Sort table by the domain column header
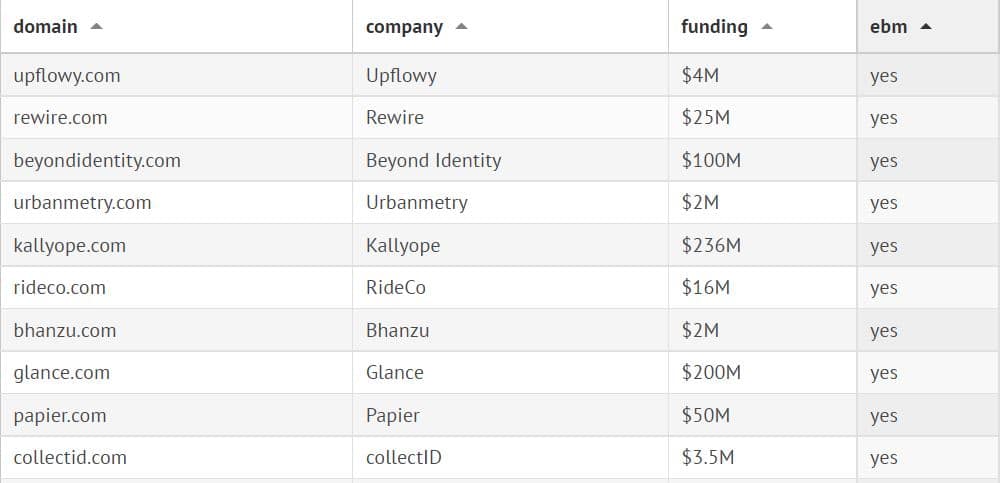Image resolution: width=1003 pixels, height=483 pixels. pos(46,27)
